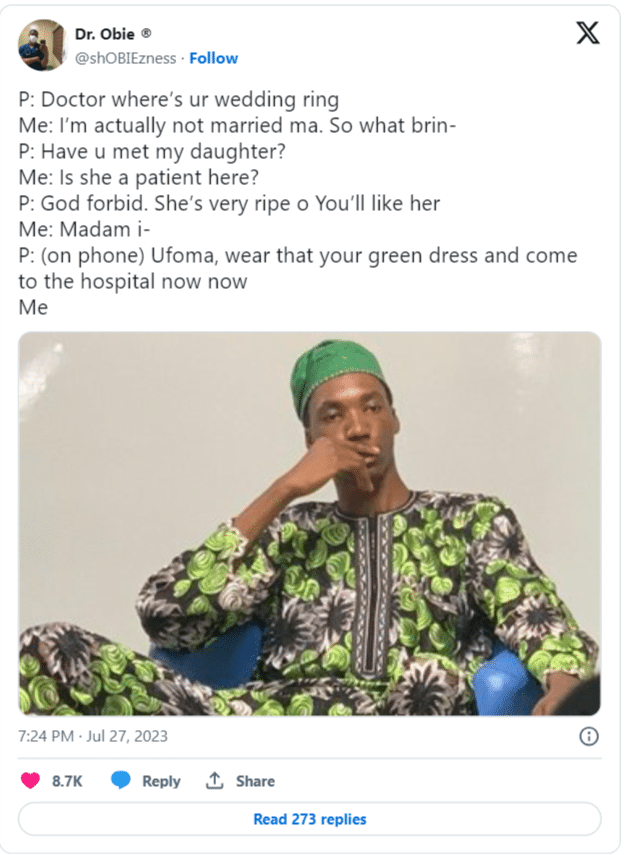This screenshot has height=855, width=634.
Task: Click the tweet line mentioning Ufoma's green dress
Action: [x=297, y=256]
